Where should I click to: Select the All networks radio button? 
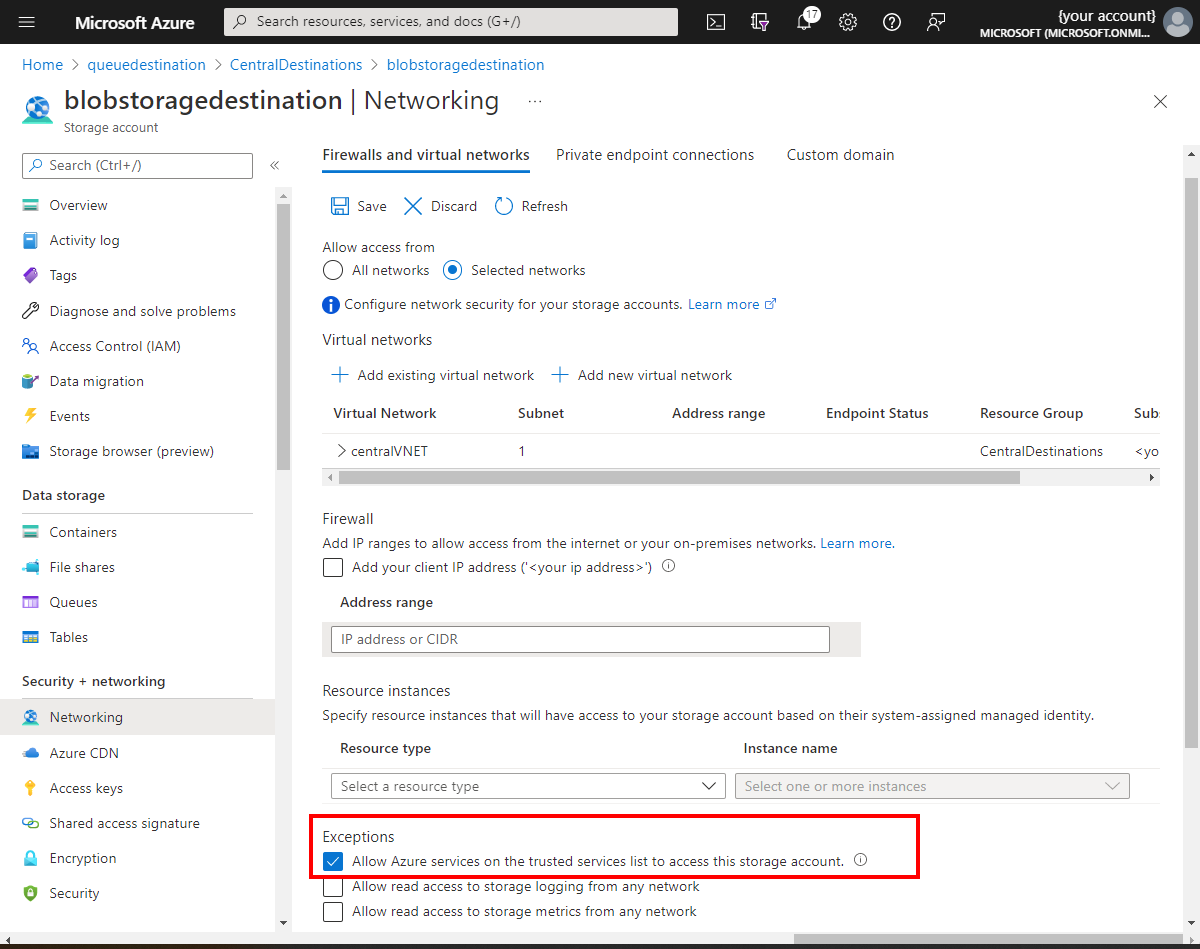point(332,270)
